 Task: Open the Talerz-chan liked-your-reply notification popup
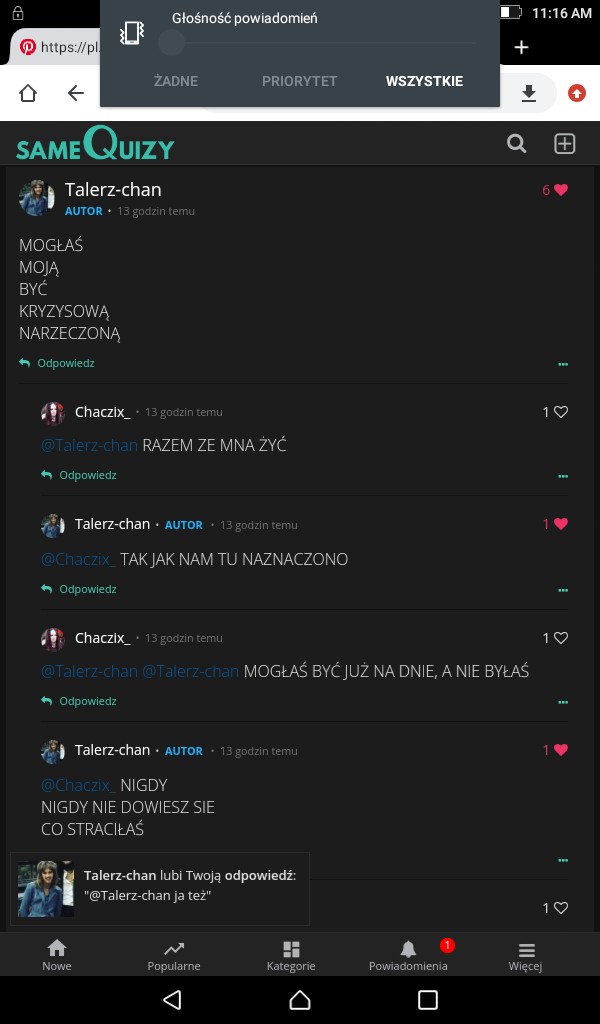point(160,888)
